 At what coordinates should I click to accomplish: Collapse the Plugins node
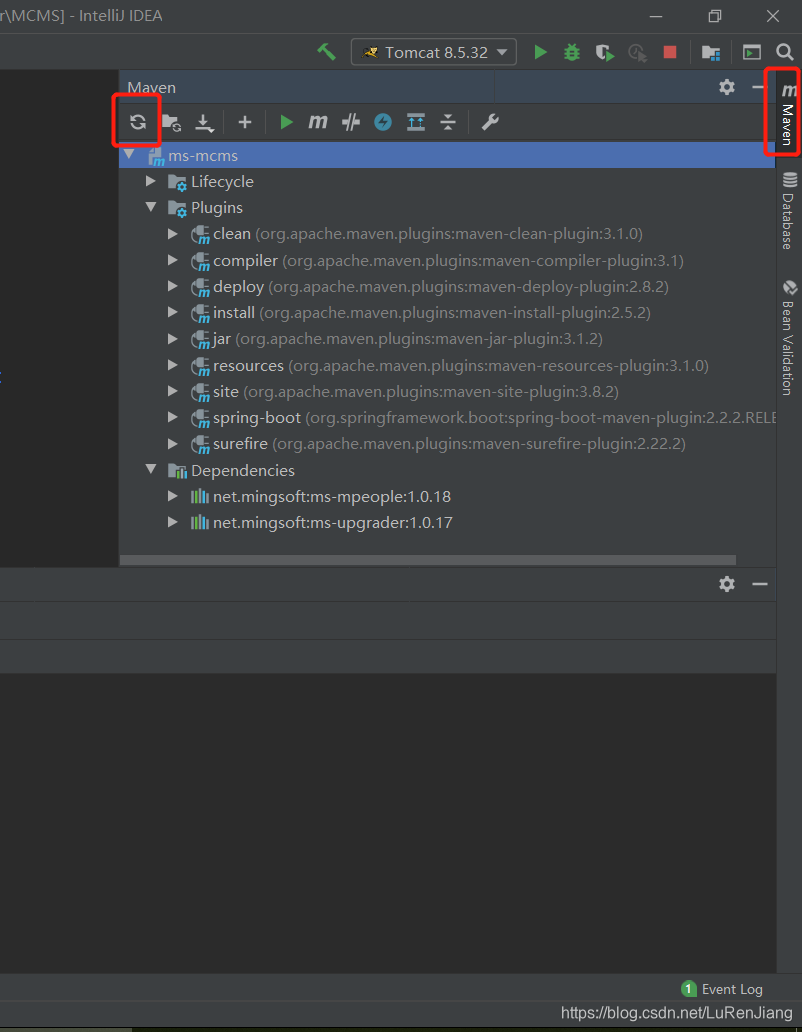pyautogui.click(x=151, y=207)
